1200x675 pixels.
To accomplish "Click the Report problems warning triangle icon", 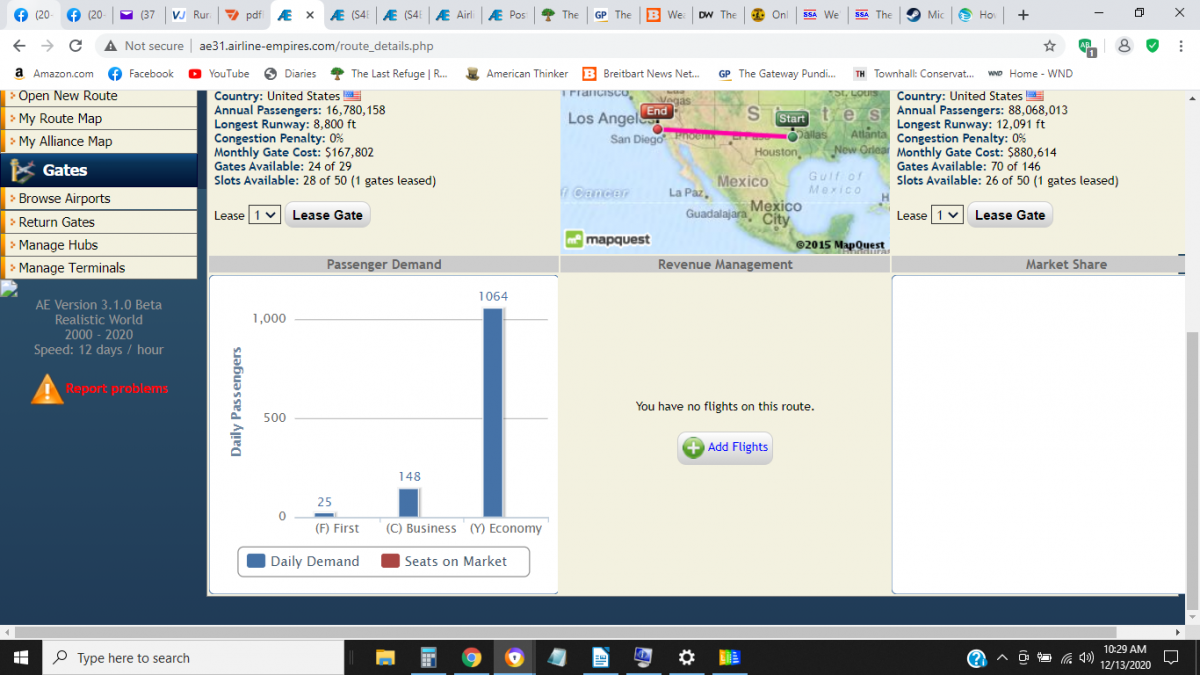I will 47,389.
